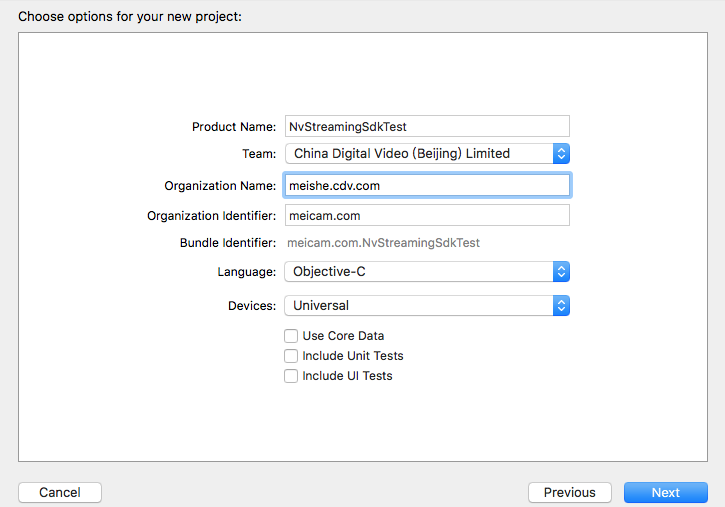Click the Next button
This screenshot has height=507, width=725.
click(x=665, y=493)
